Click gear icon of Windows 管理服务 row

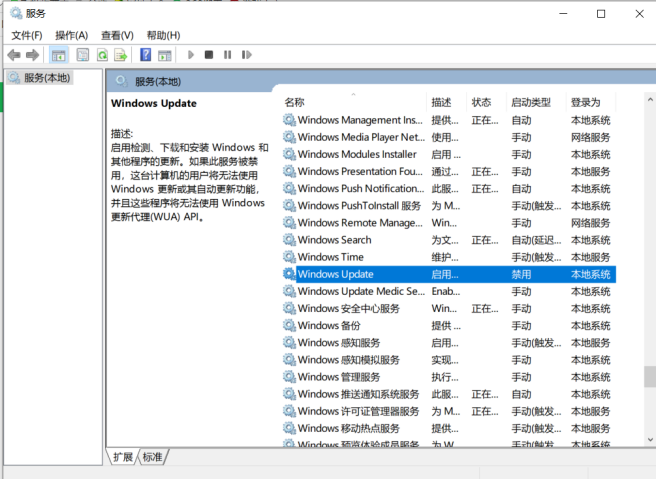tap(289, 377)
